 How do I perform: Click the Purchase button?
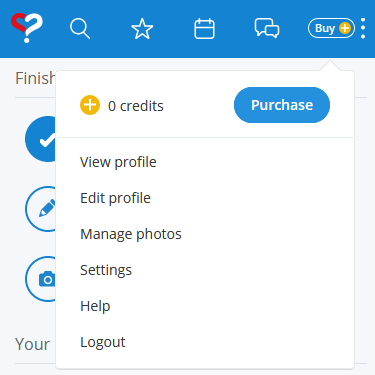pyautogui.click(x=282, y=105)
